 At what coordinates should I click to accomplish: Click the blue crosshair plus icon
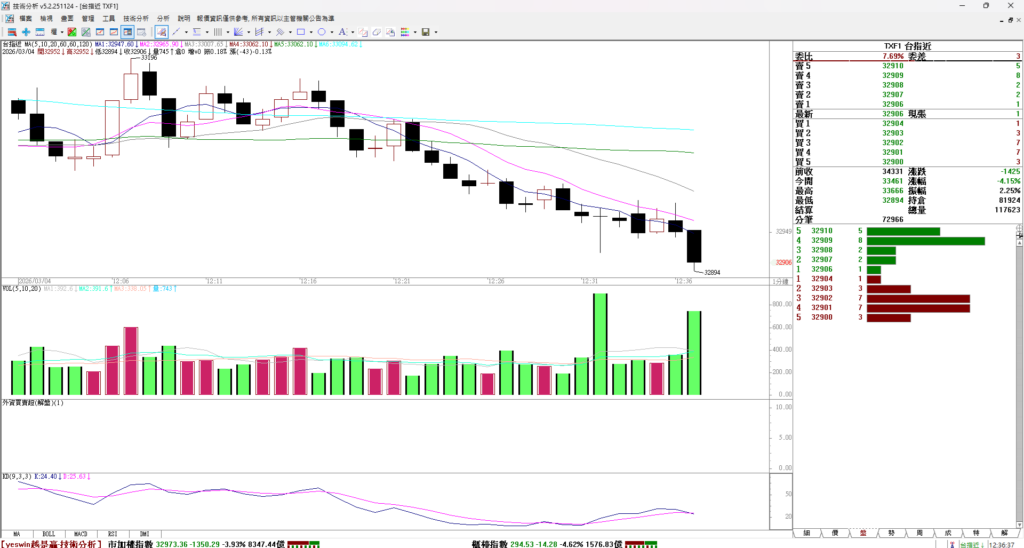coord(26,32)
